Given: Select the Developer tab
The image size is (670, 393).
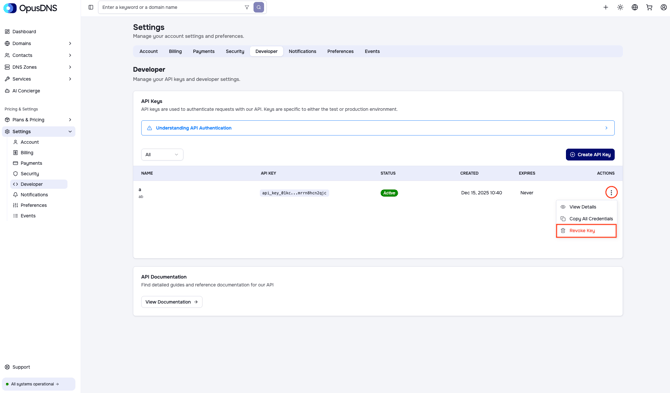Looking at the screenshot, I should 266,51.
